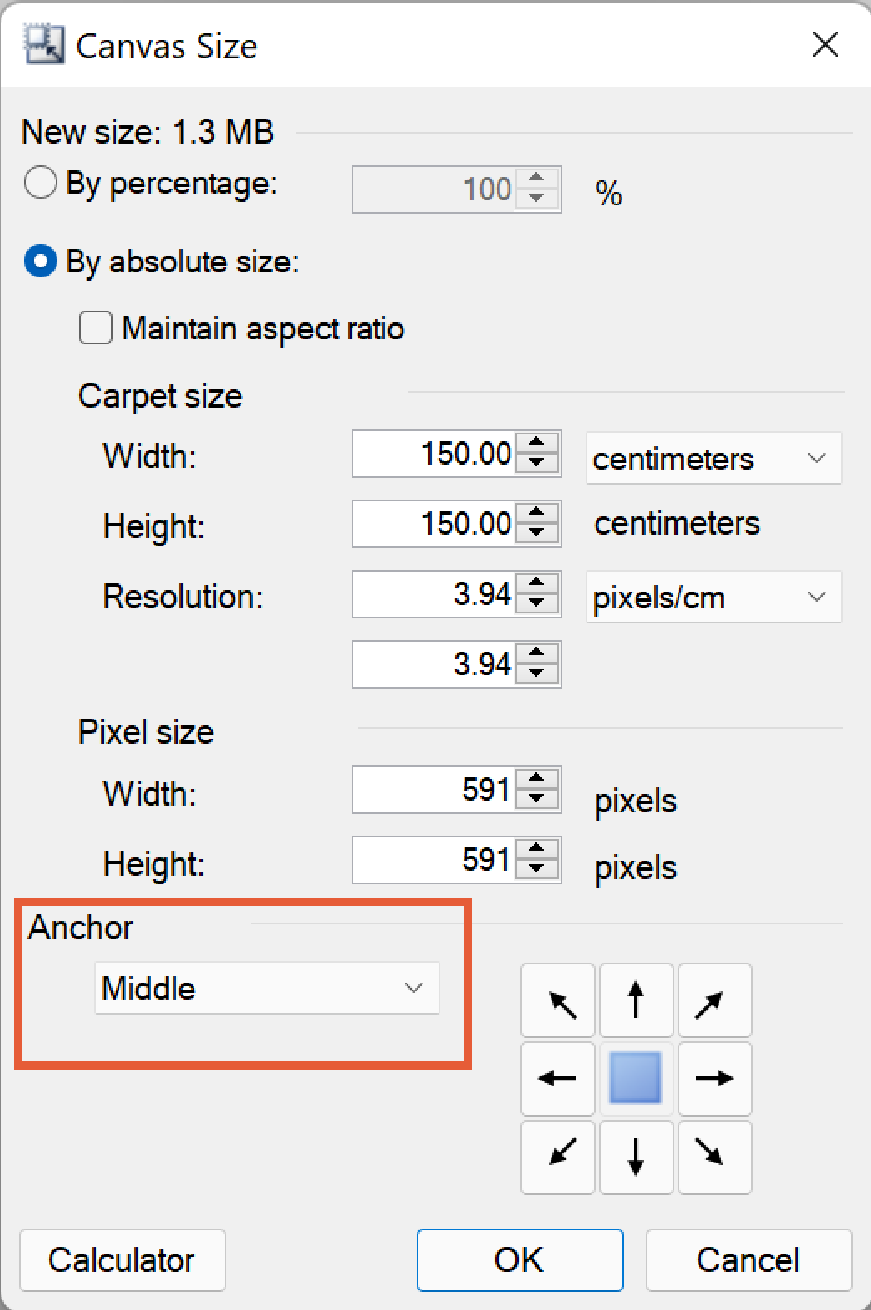Open the Calculator button

coord(122,1260)
